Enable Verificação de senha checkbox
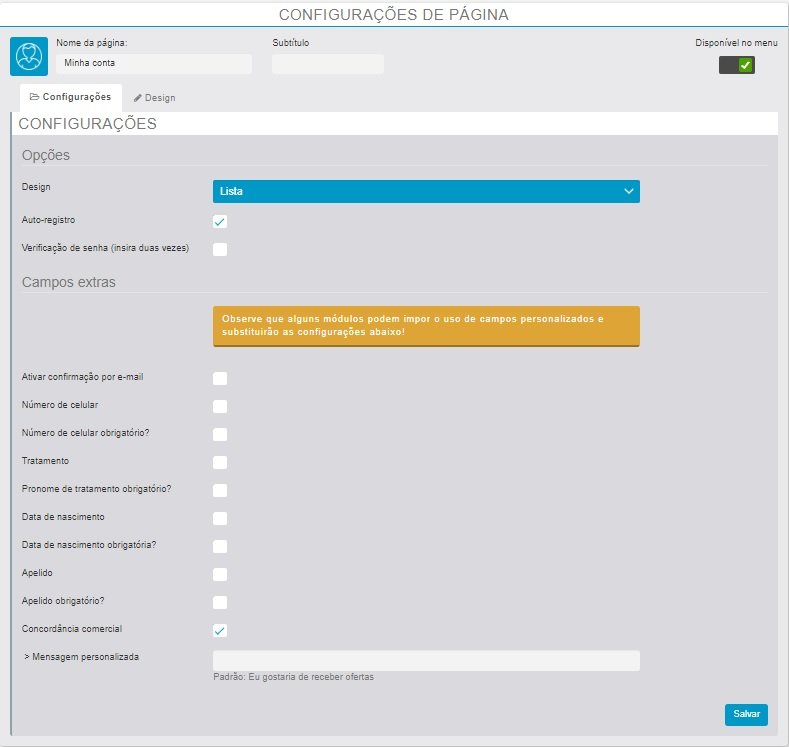 coord(220,249)
